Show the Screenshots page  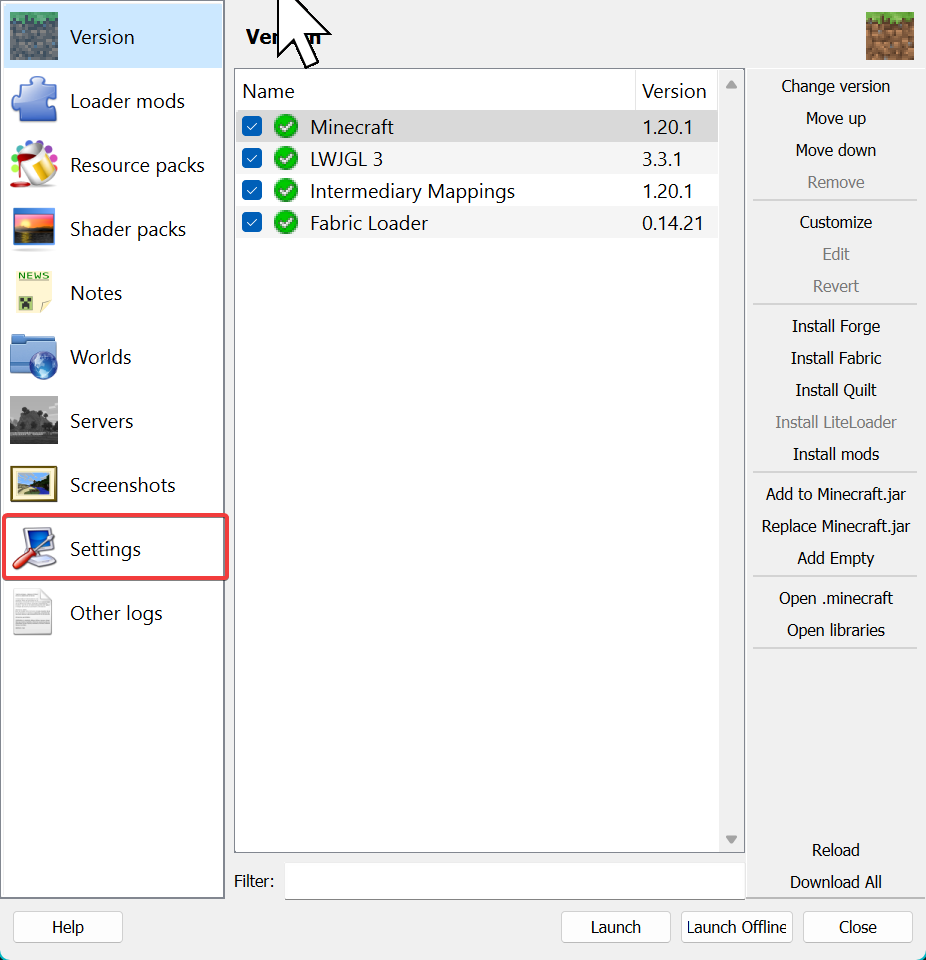122,485
